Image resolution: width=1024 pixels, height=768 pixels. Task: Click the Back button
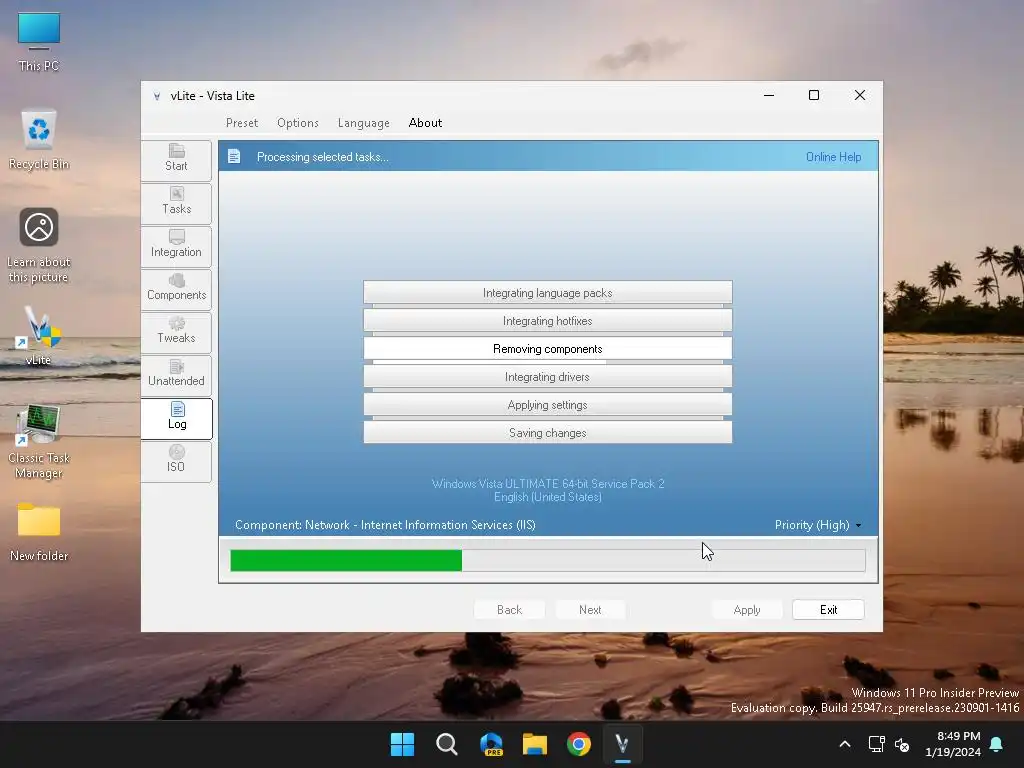coord(509,609)
